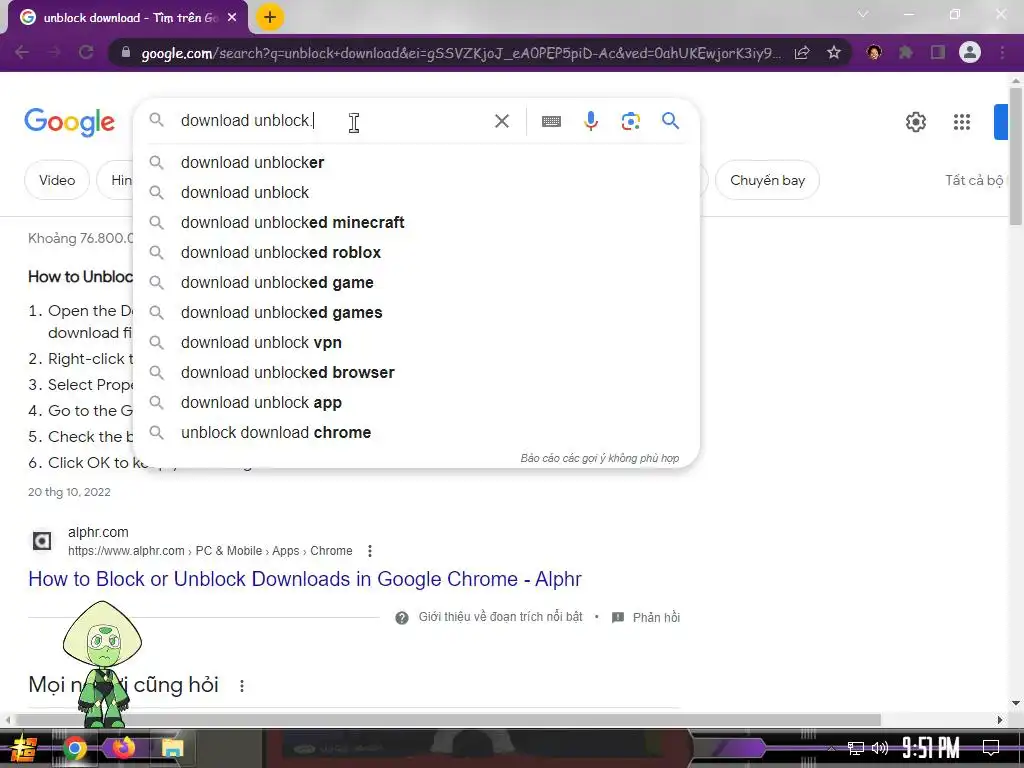Open File Explorer from the taskbar
The height and width of the screenshot is (768, 1024).
[173, 748]
